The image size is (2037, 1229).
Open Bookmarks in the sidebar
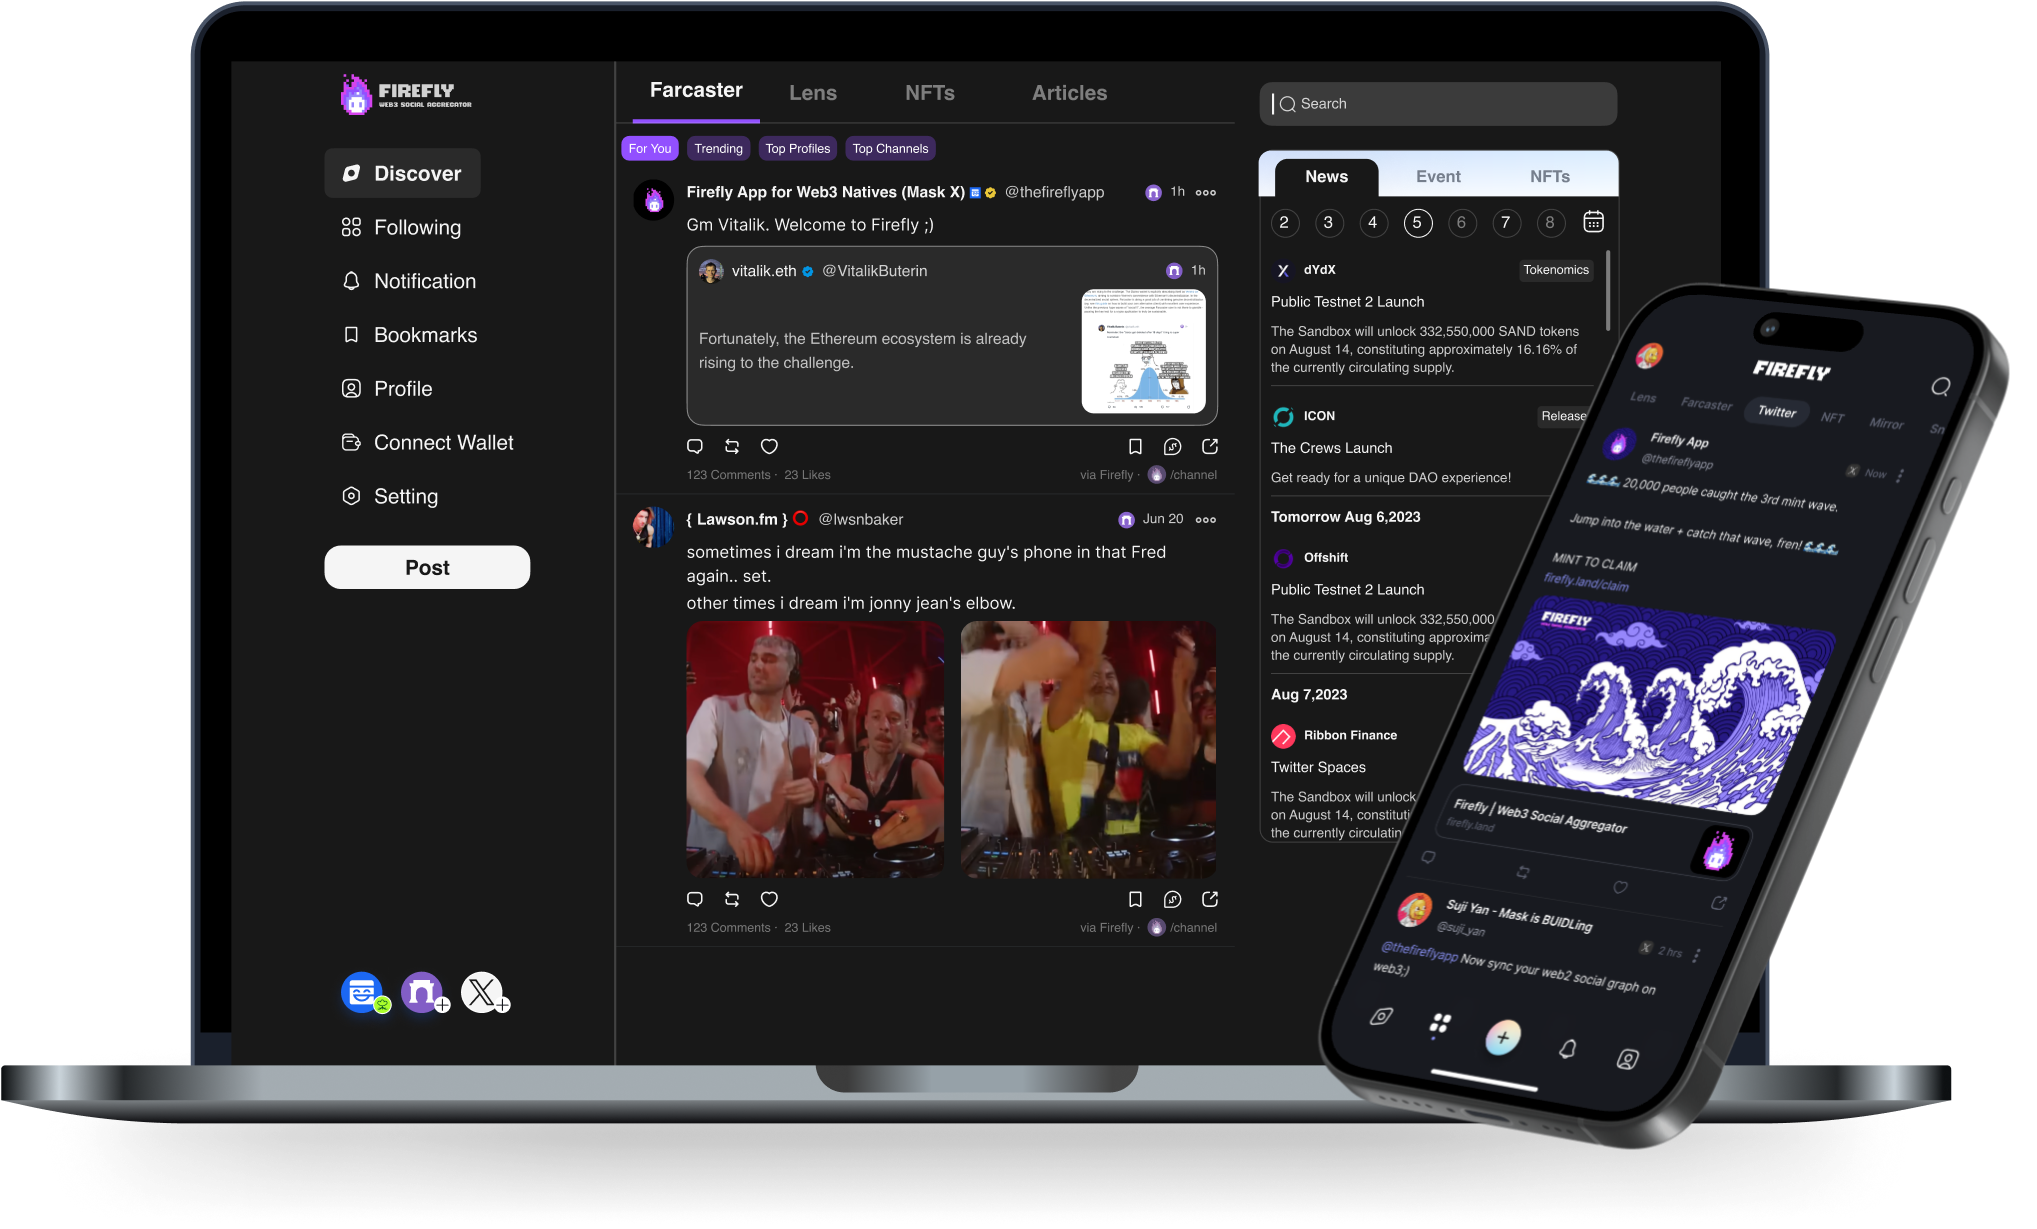(410, 335)
